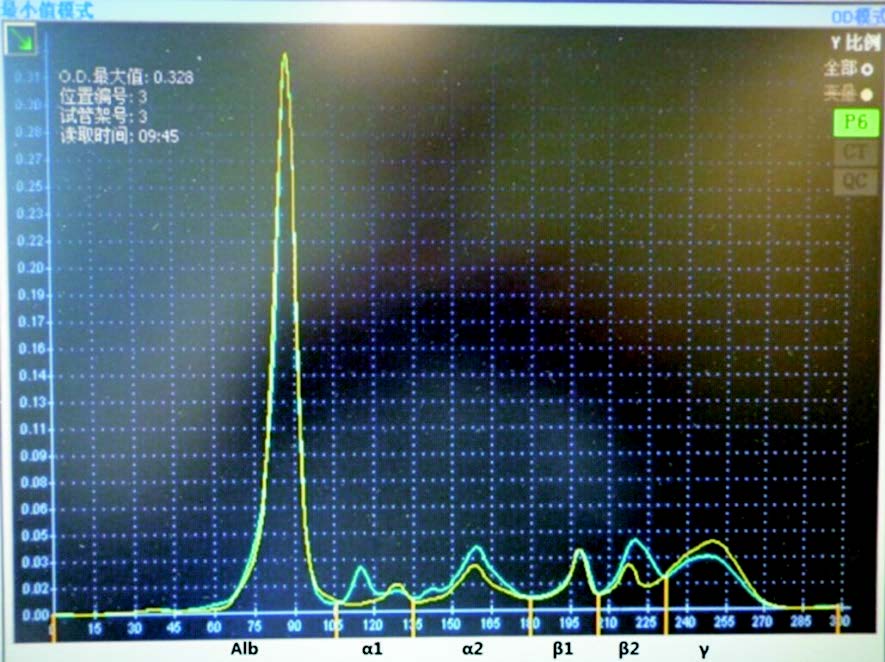Select orange fraction marker near 300
The width and height of the screenshot is (885, 662).
(x=839, y=619)
